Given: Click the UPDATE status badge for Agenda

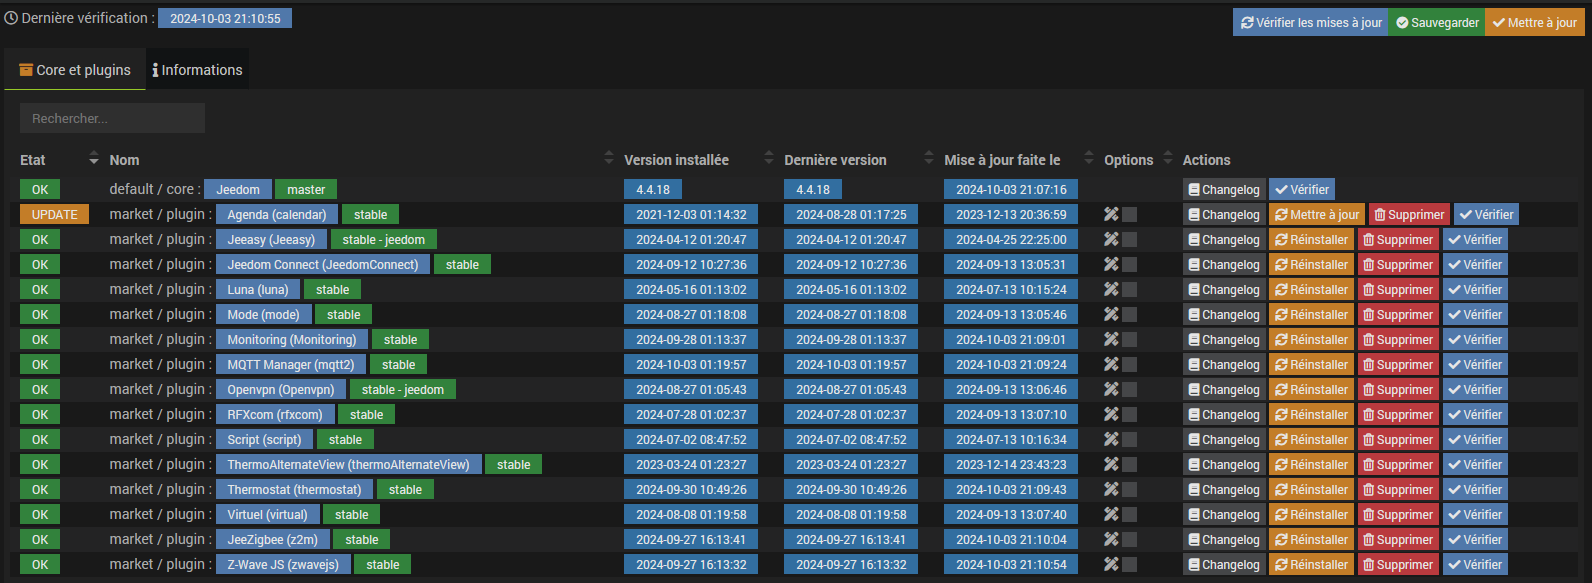Looking at the screenshot, I should point(55,214).
